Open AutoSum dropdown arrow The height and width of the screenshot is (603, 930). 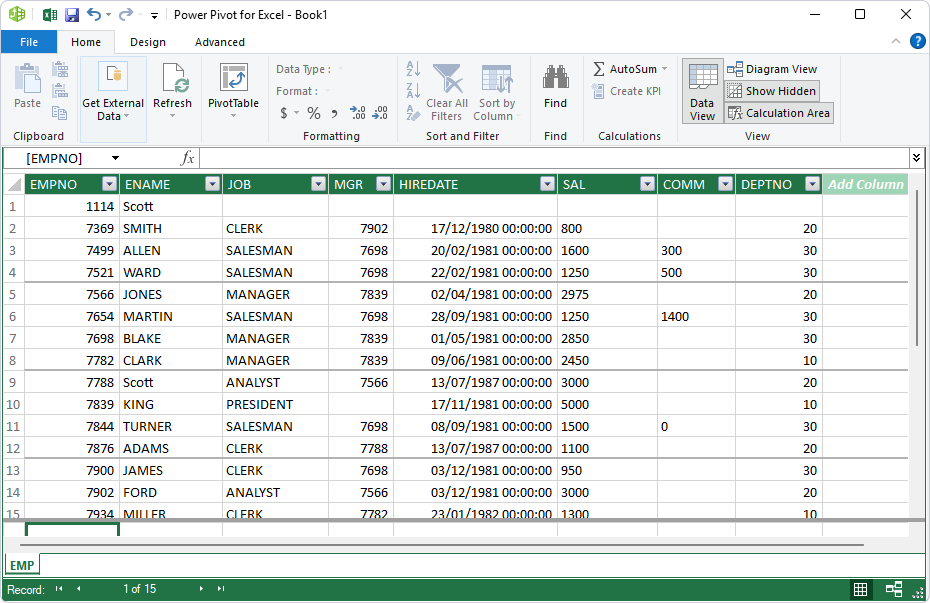pyautogui.click(x=664, y=69)
